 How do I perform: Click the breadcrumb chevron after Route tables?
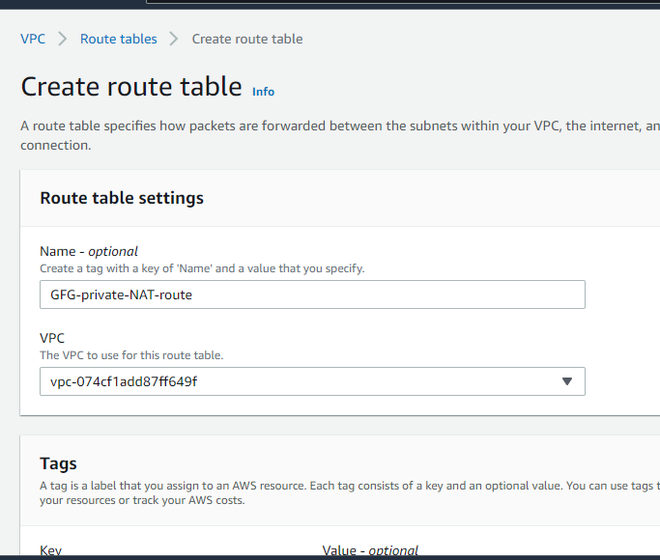pyautogui.click(x=174, y=39)
